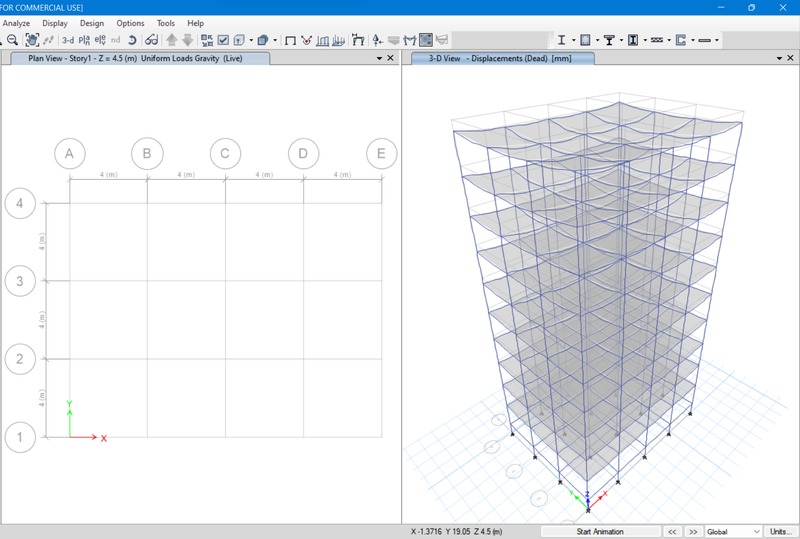This screenshot has width=800, height=539.
Task: Toggle perspective glasses icon
Action: point(152,40)
